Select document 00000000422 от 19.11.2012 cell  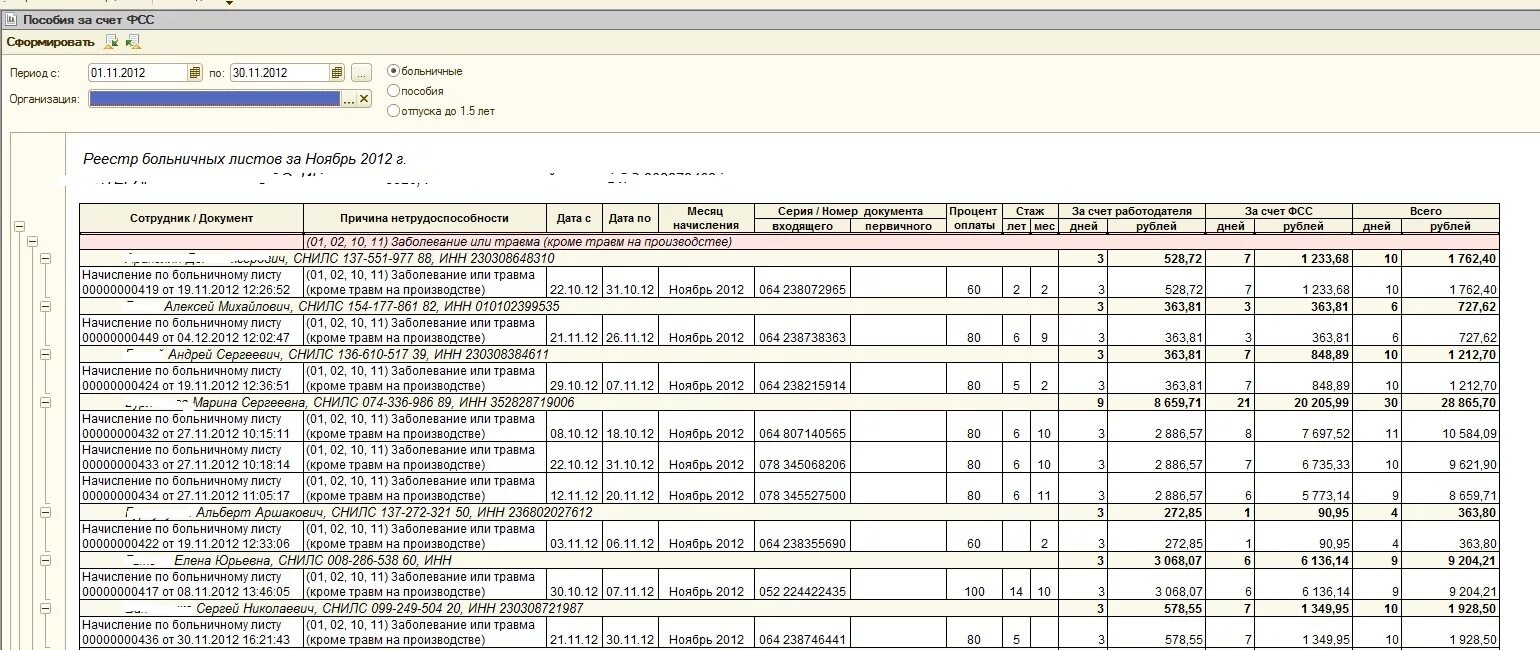pyautogui.click(x=192, y=536)
